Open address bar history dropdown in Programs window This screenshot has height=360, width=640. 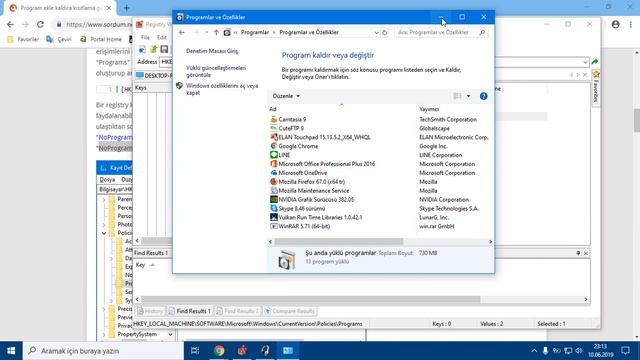(x=376, y=32)
